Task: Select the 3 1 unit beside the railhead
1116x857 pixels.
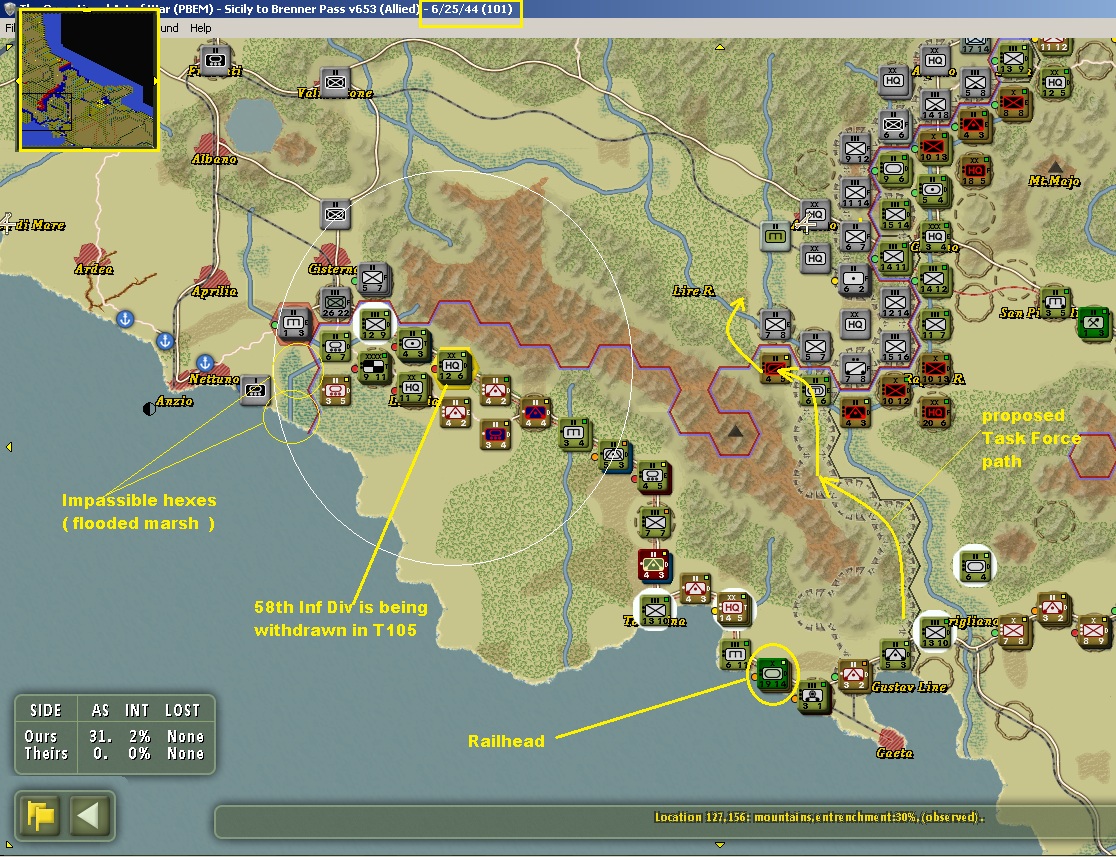Action: pyautogui.click(x=813, y=696)
